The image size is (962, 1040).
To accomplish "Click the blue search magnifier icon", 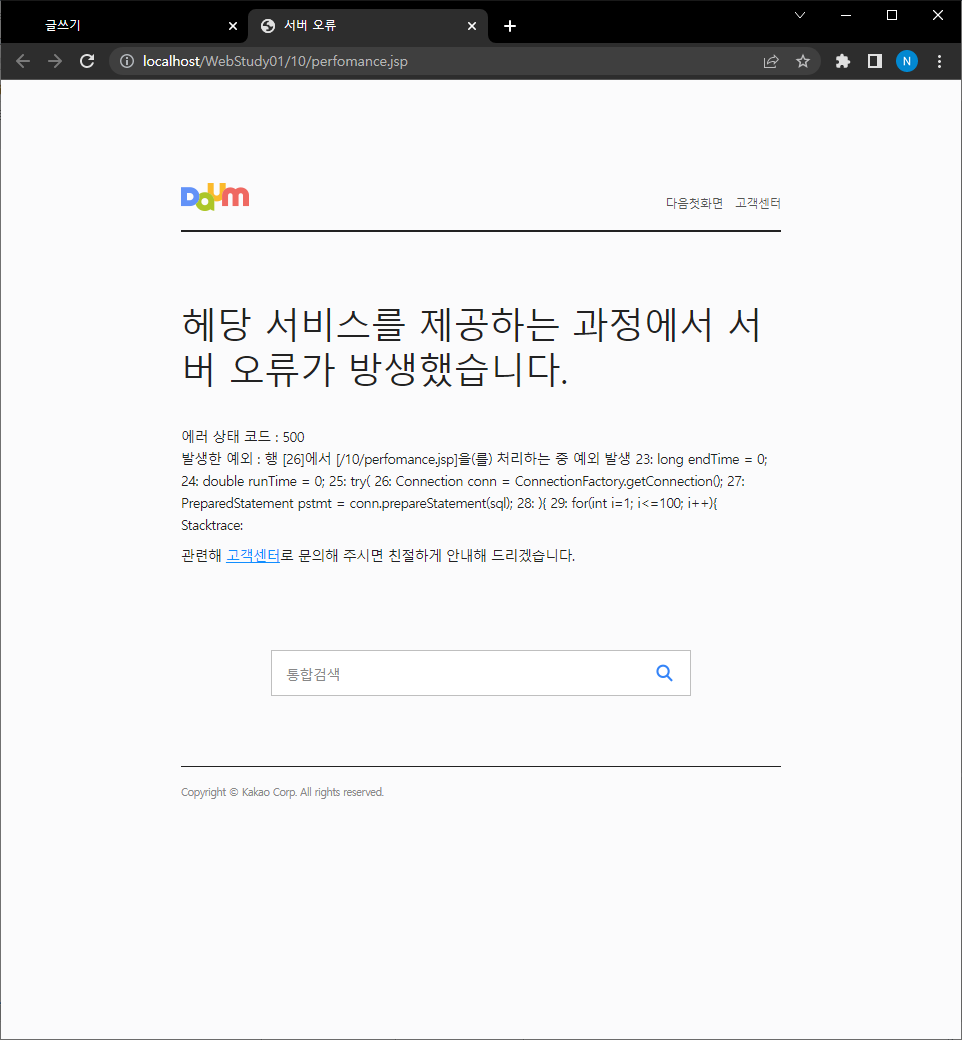I will click(x=664, y=673).
